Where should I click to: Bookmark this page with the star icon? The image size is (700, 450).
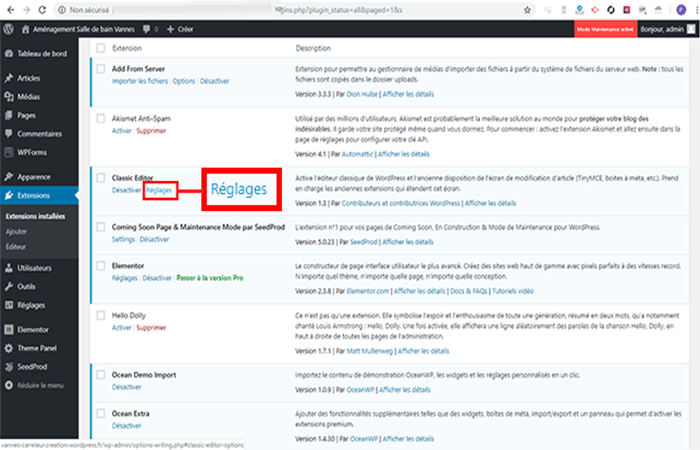pyautogui.click(x=527, y=10)
